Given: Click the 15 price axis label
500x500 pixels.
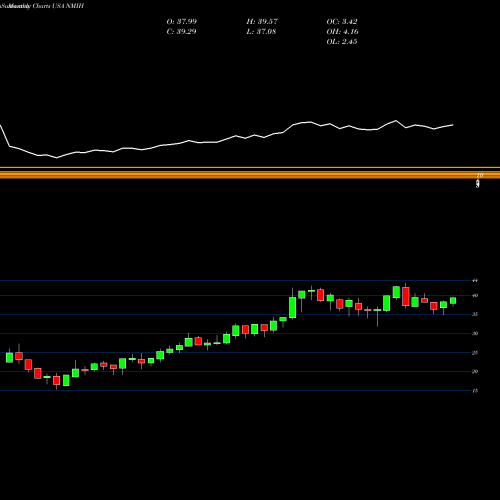Looking at the screenshot, I should pyautogui.click(x=475, y=391).
